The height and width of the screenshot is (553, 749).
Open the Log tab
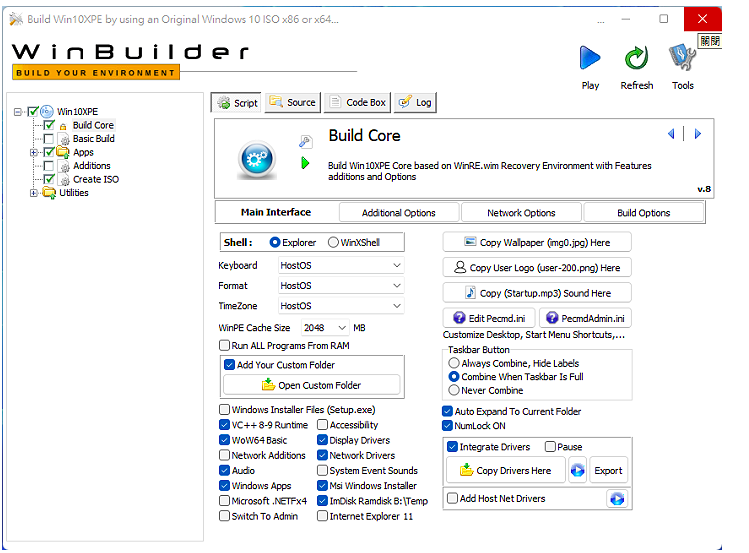point(415,103)
